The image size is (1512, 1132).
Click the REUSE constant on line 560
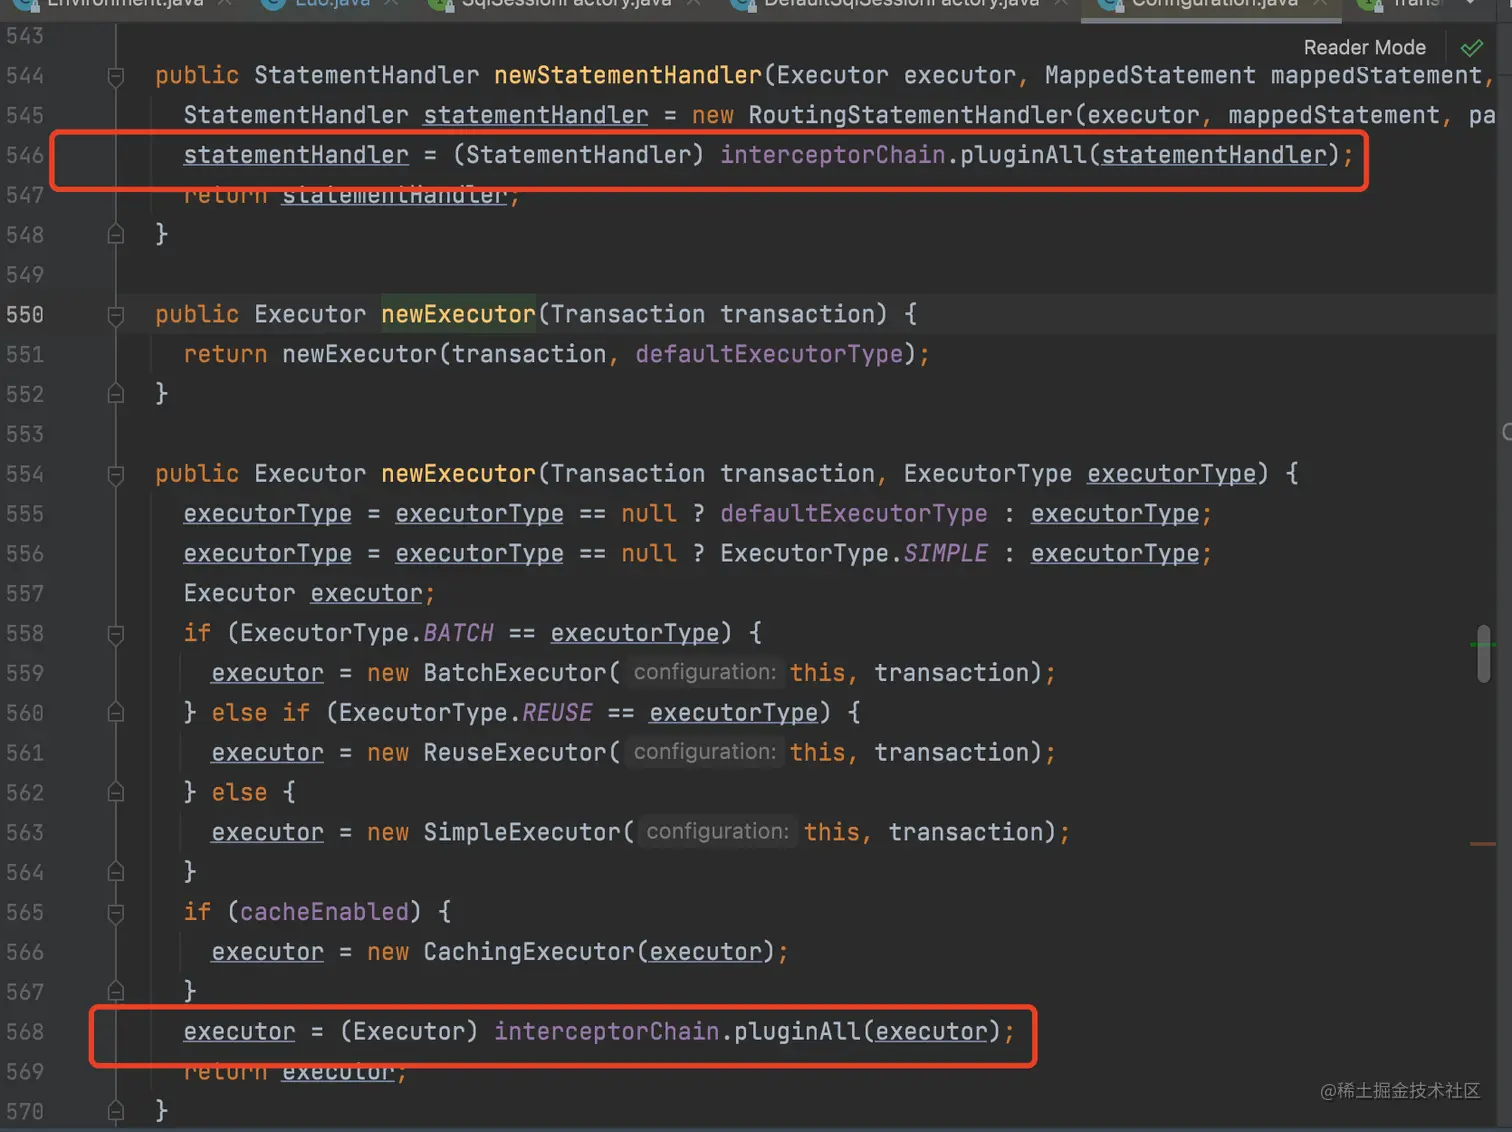click(557, 712)
